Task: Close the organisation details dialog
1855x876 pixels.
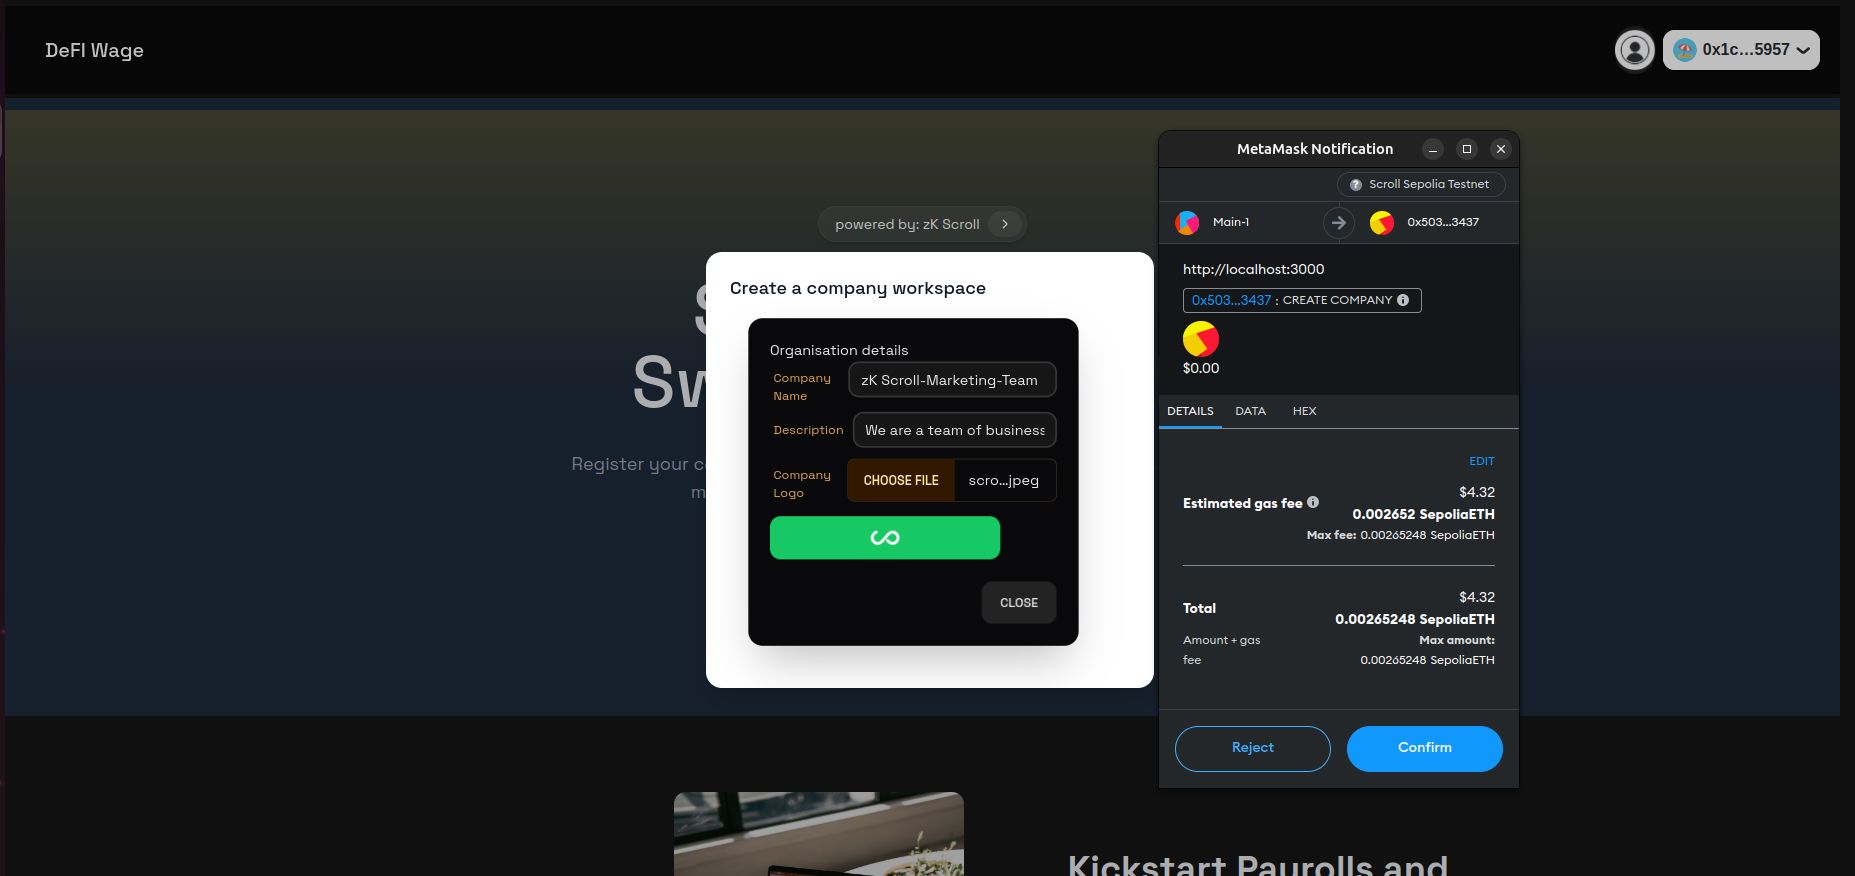Action: [1019, 603]
